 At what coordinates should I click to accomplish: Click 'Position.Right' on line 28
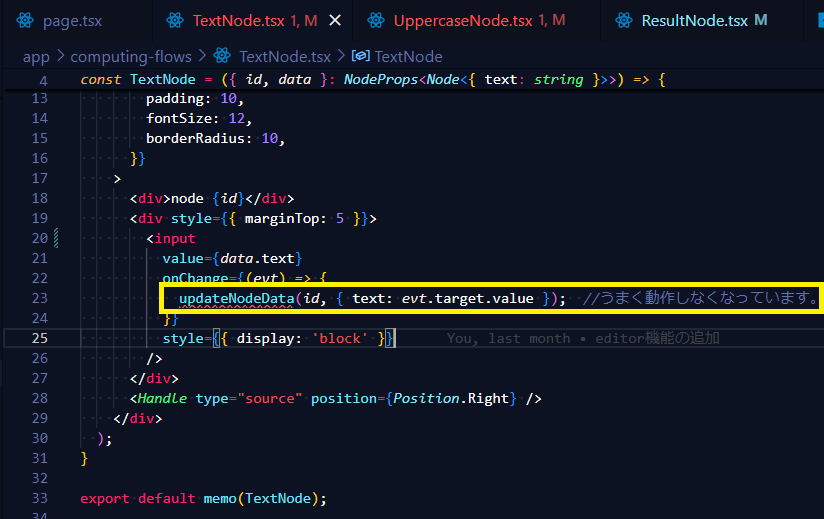pos(451,398)
